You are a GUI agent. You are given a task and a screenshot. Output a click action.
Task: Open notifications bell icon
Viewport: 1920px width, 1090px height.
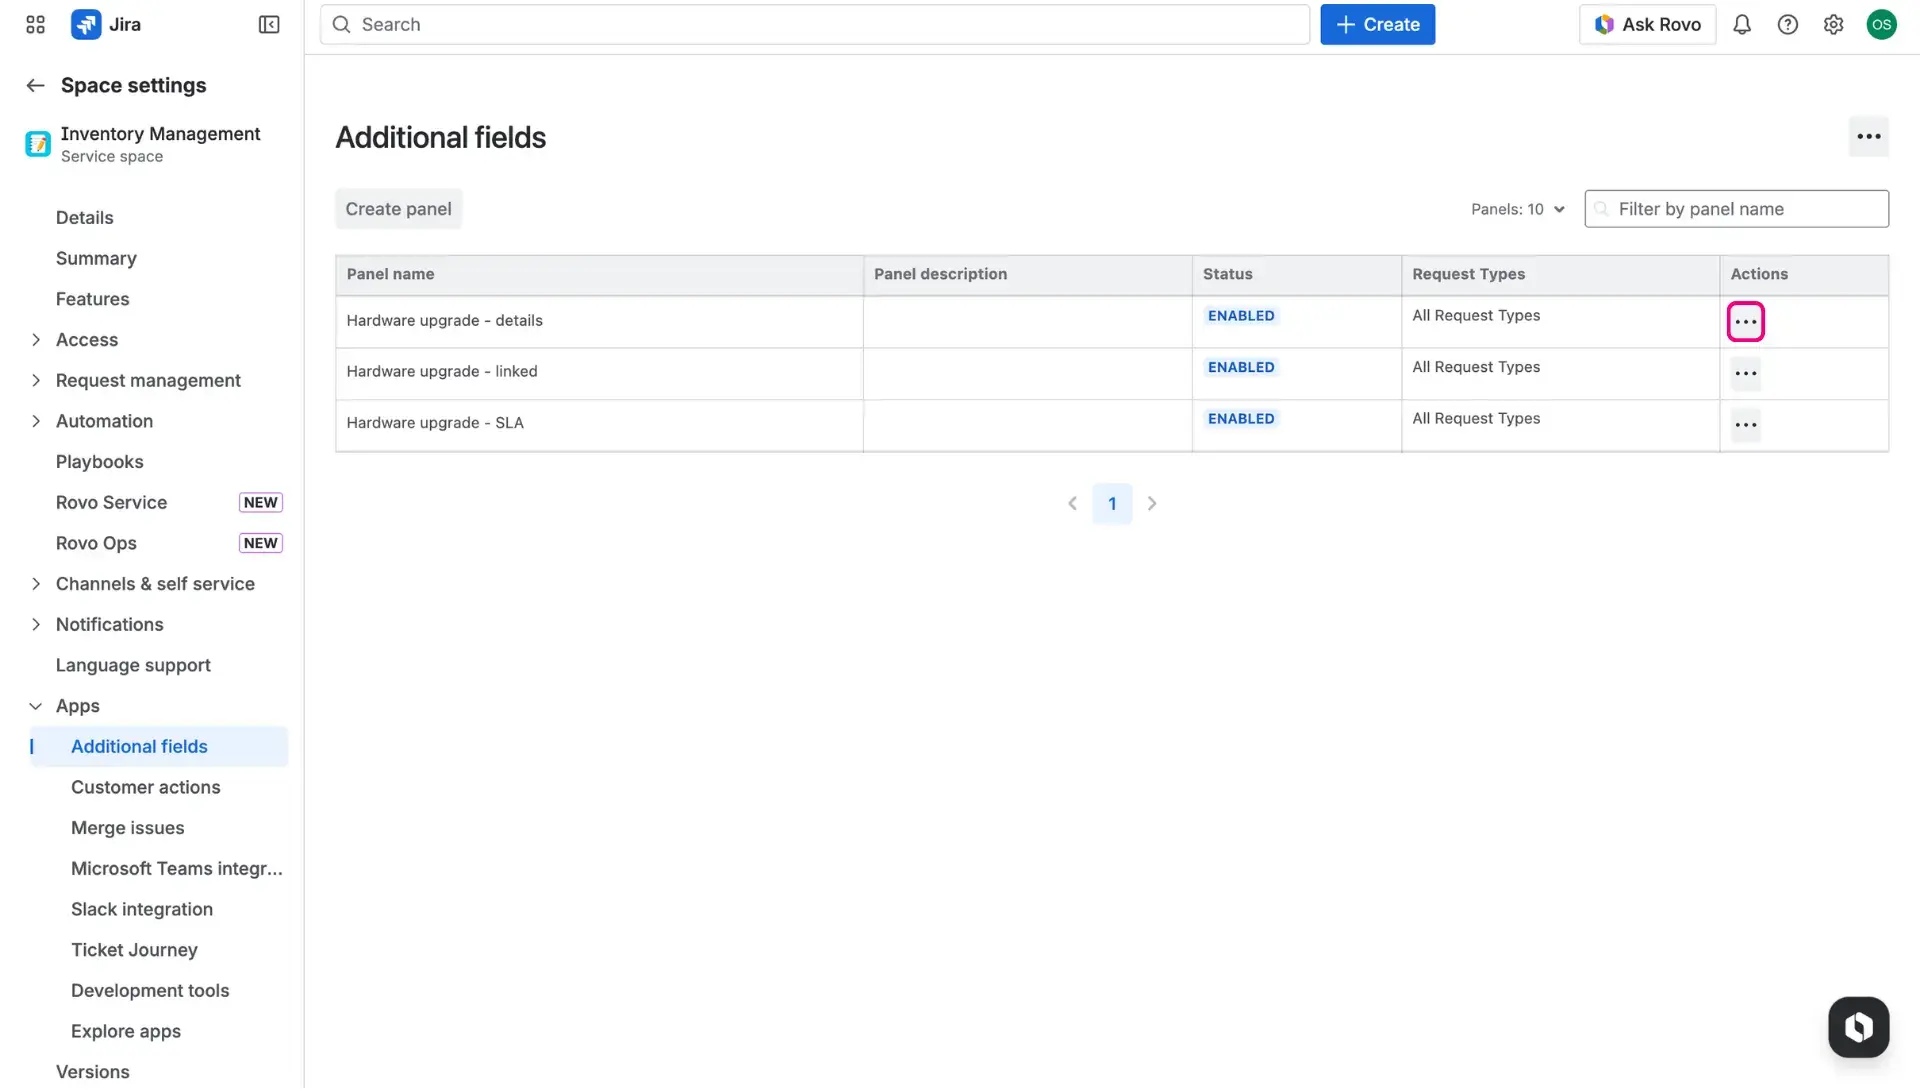pyautogui.click(x=1742, y=24)
